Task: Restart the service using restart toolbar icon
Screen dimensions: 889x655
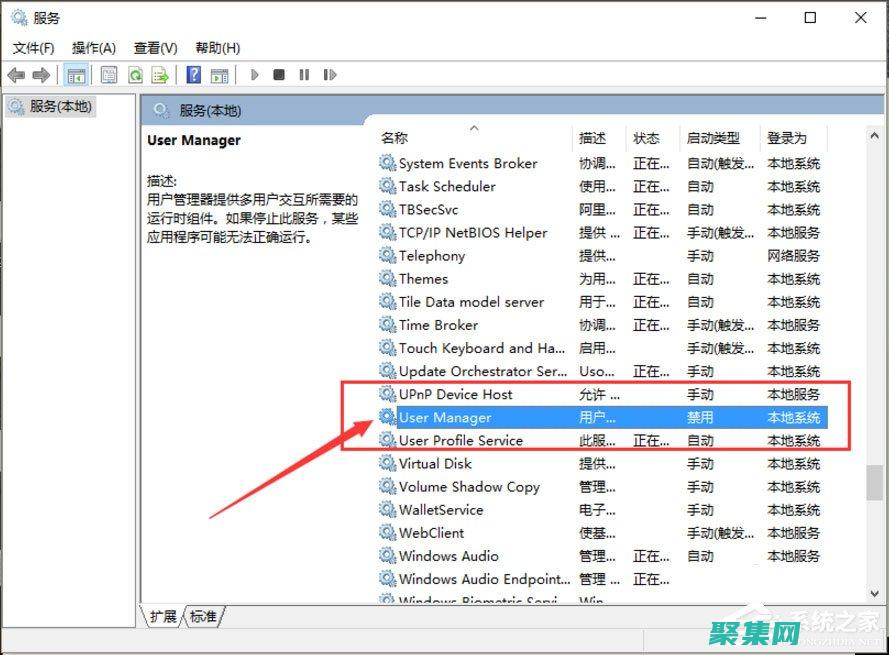Action: 329,74
